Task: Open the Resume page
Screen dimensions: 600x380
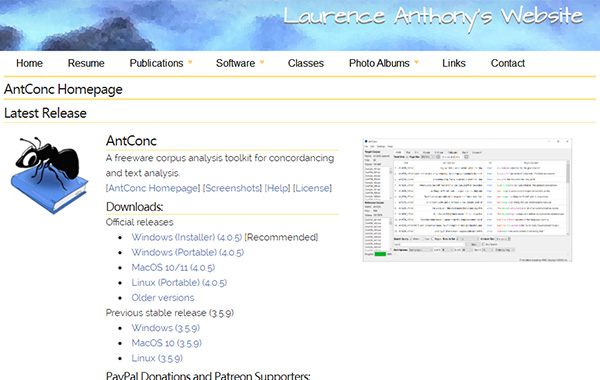Action: click(x=86, y=63)
